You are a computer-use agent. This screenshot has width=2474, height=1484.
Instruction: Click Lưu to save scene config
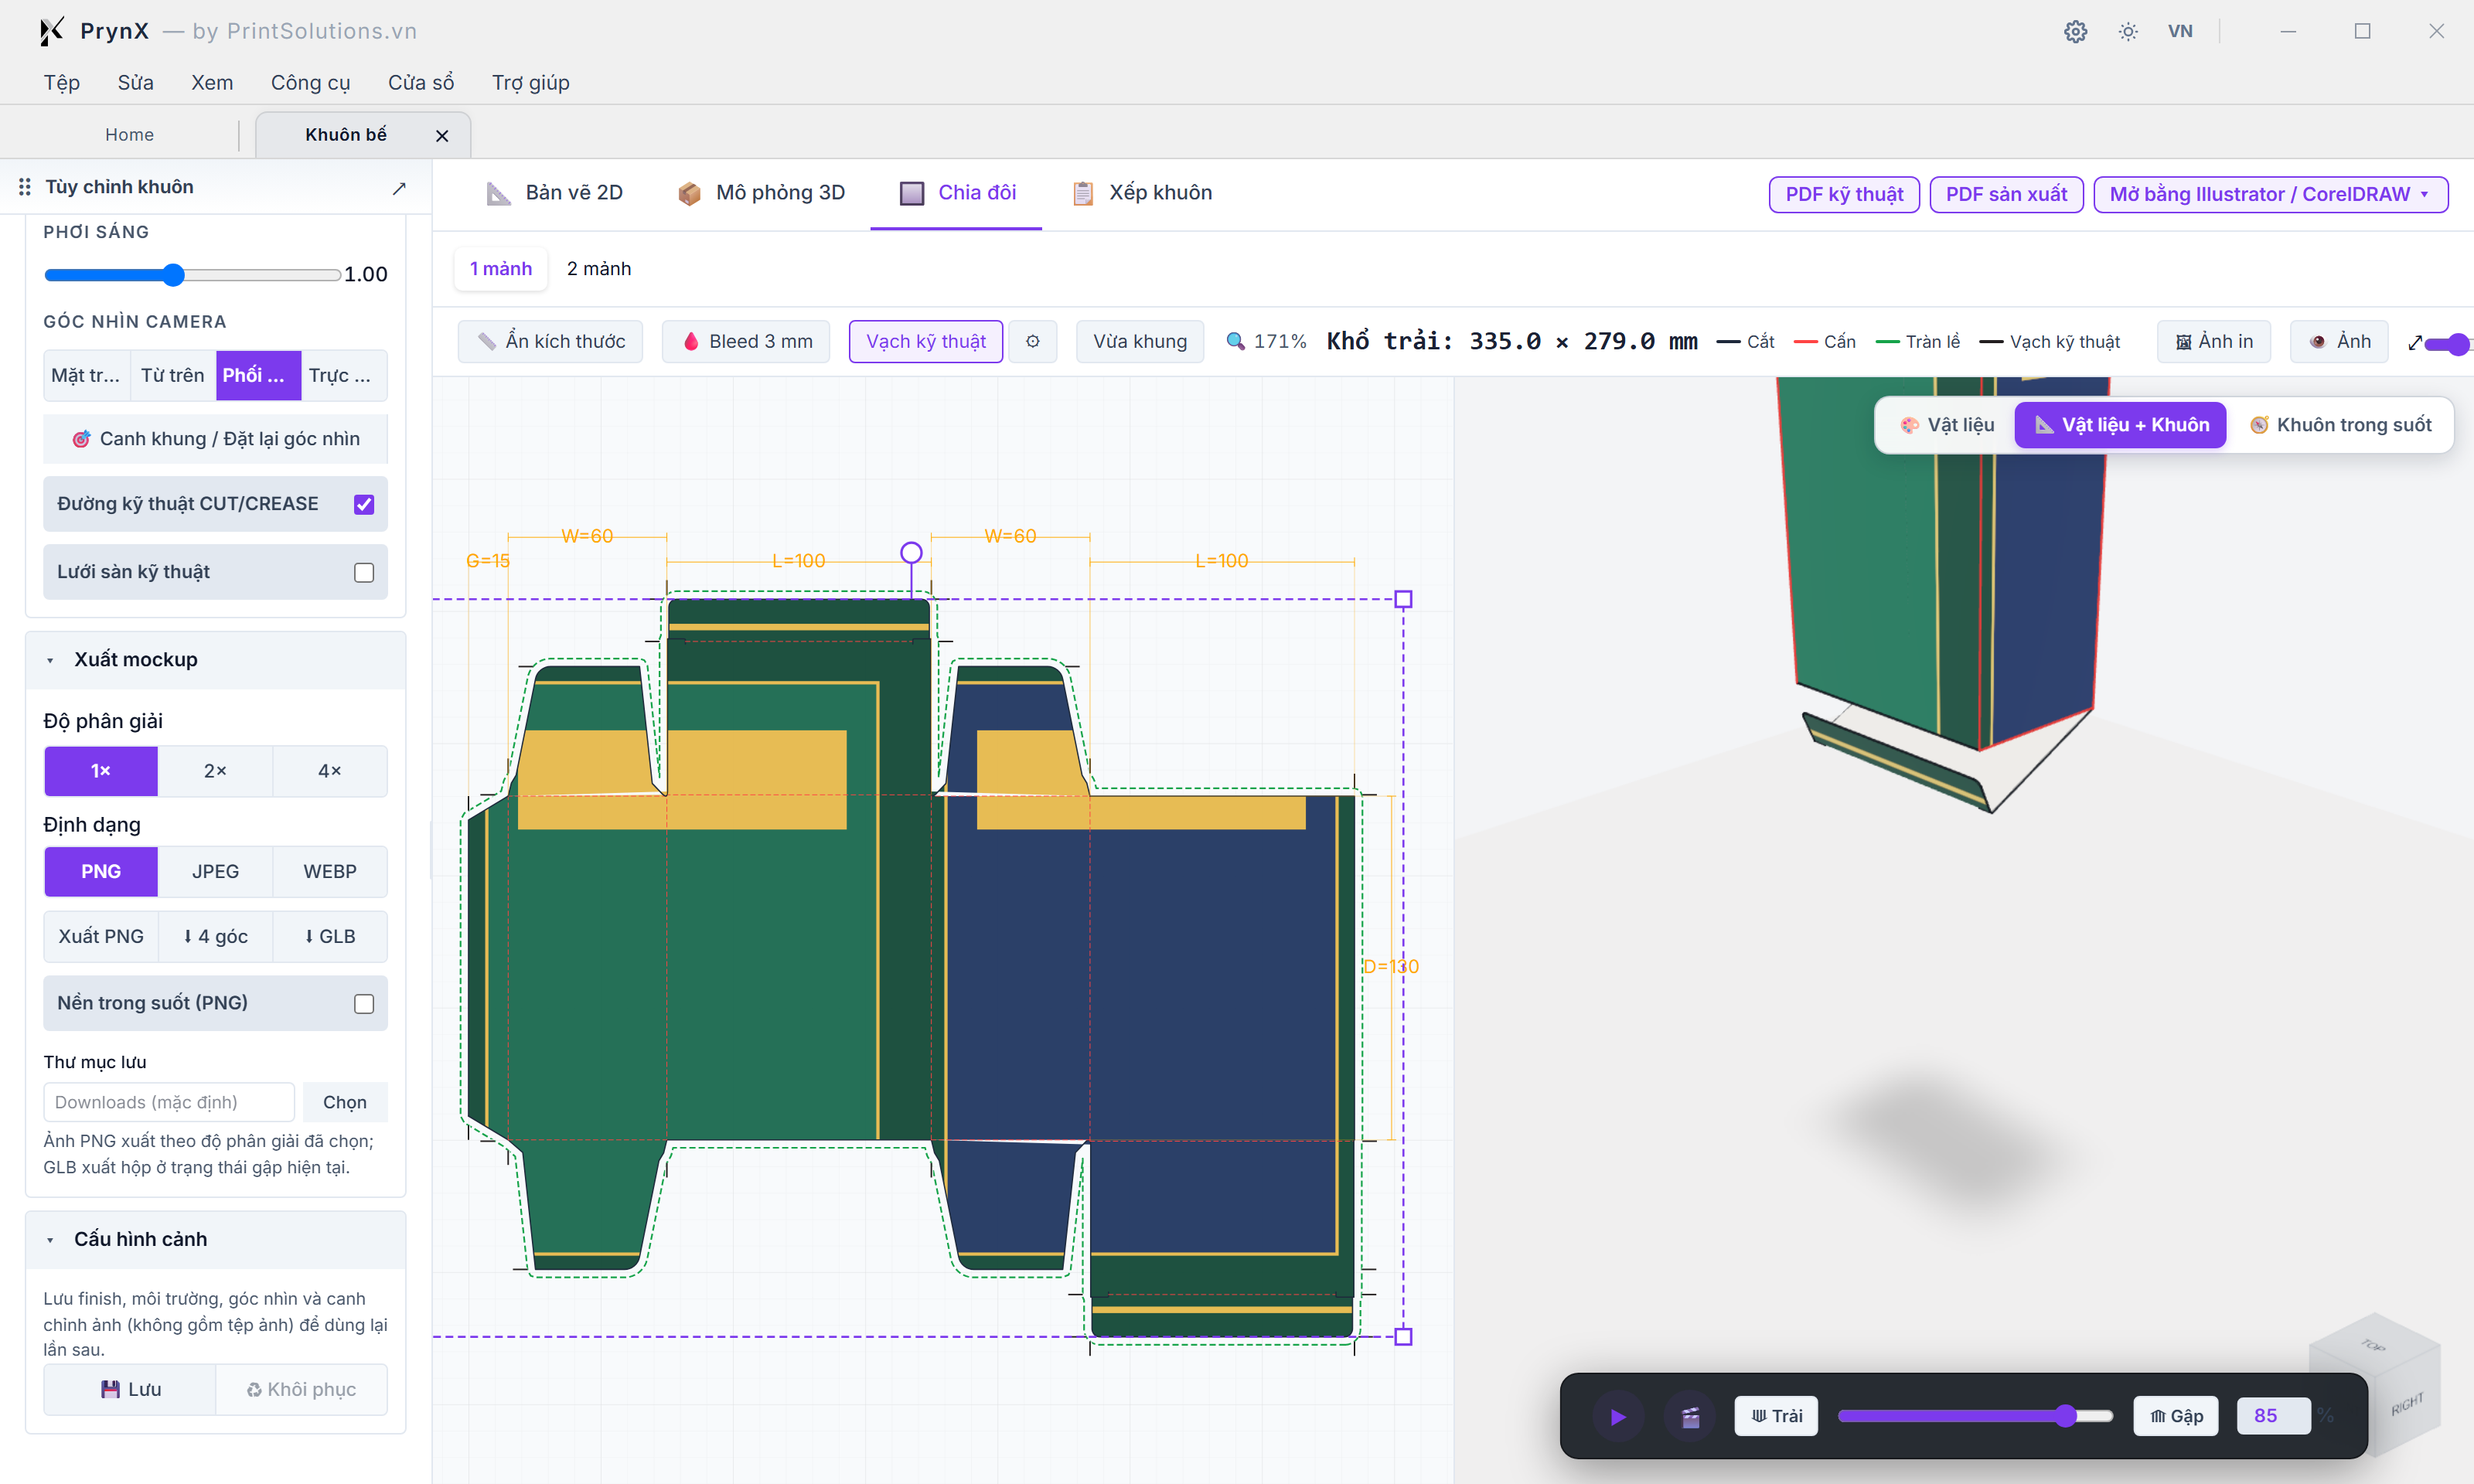[x=130, y=1389]
